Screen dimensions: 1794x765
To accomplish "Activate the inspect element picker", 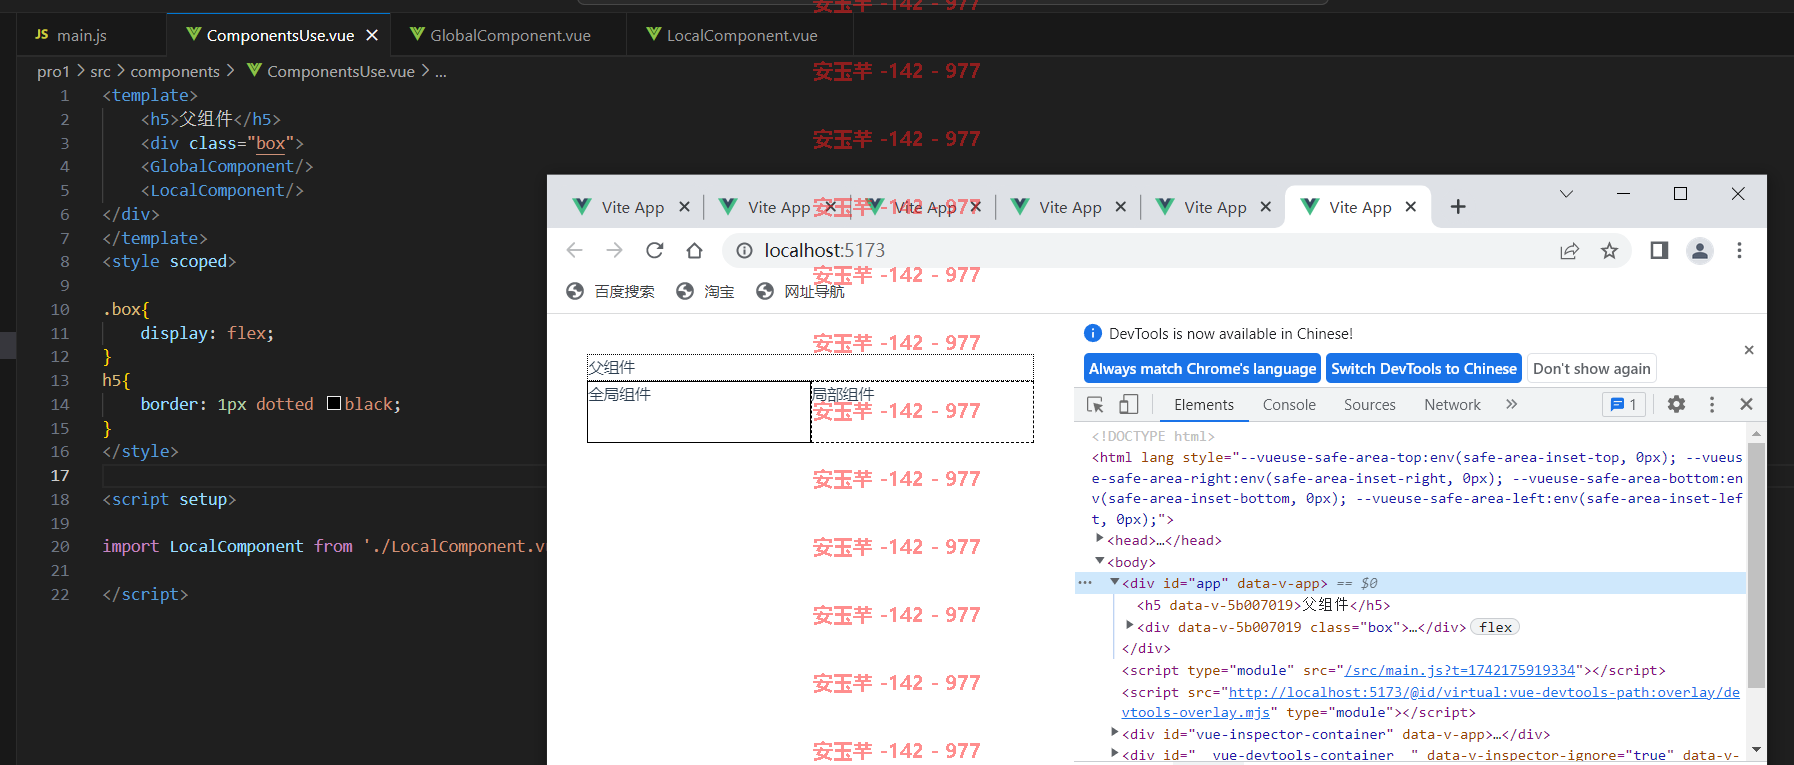I will click(1095, 404).
